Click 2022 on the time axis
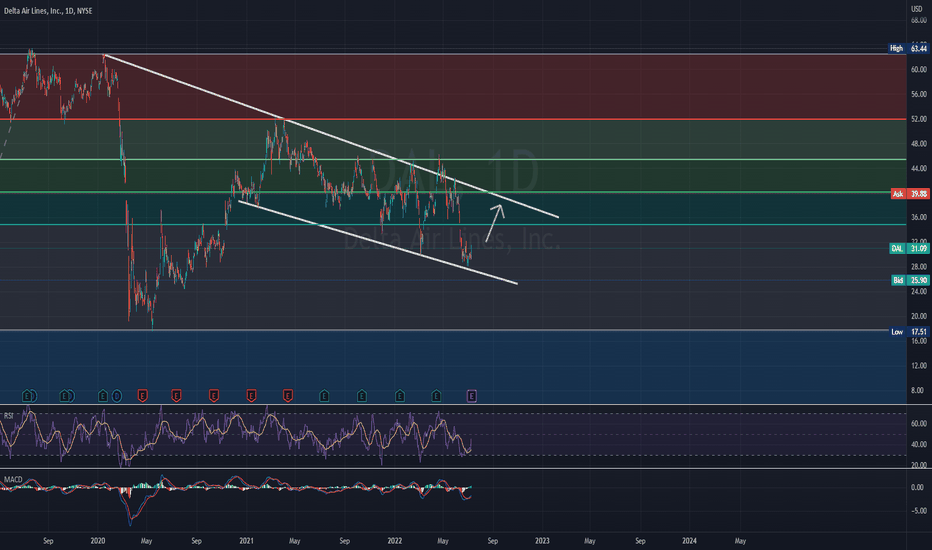Viewport: 932px width, 550px height. pyautogui.click(x=395, y=541)
